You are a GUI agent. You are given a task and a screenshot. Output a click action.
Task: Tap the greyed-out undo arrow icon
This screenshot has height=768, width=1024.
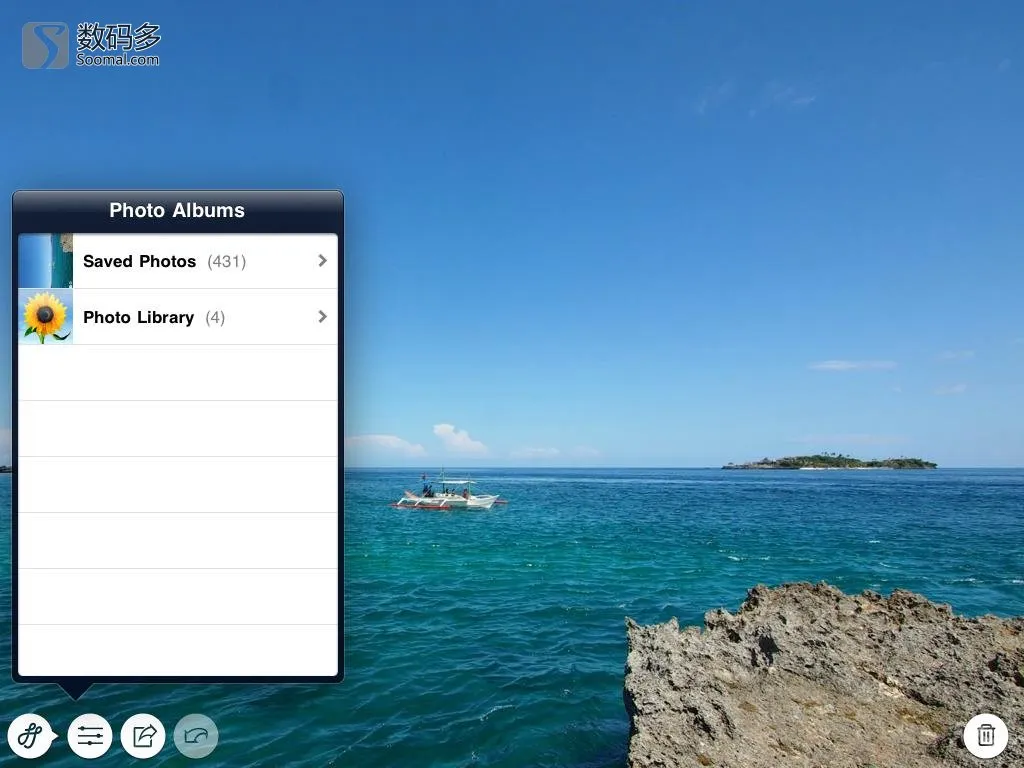pos(196,736)
